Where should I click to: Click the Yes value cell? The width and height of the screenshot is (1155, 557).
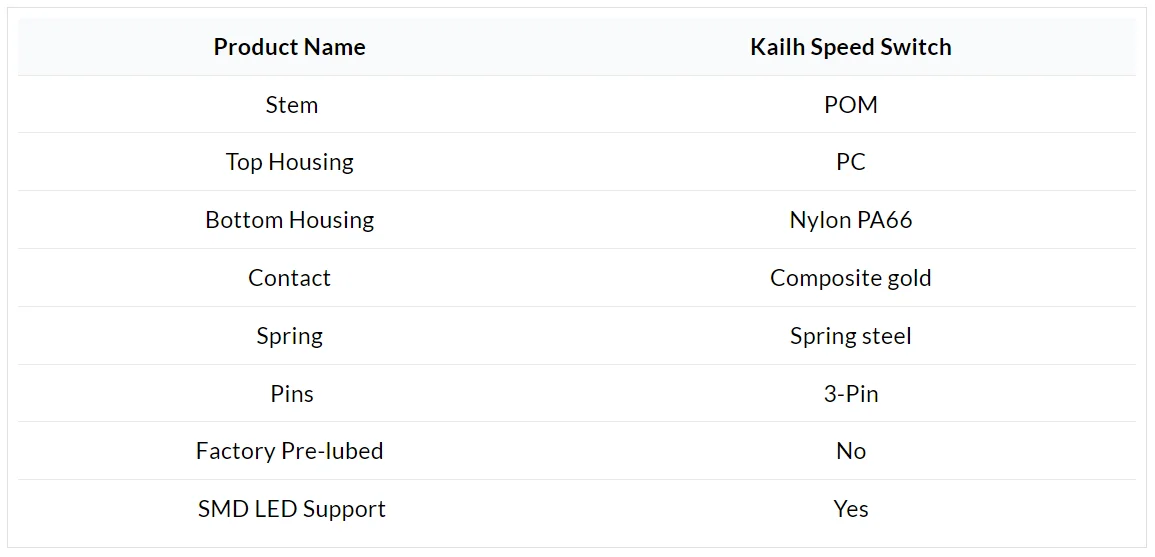pos(851,509)
